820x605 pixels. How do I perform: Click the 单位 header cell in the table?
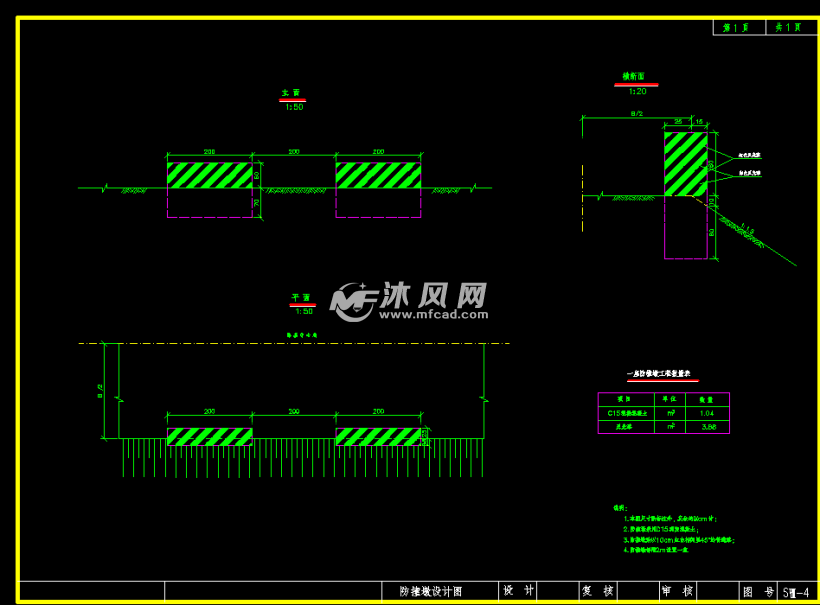[x=669, y=399]
